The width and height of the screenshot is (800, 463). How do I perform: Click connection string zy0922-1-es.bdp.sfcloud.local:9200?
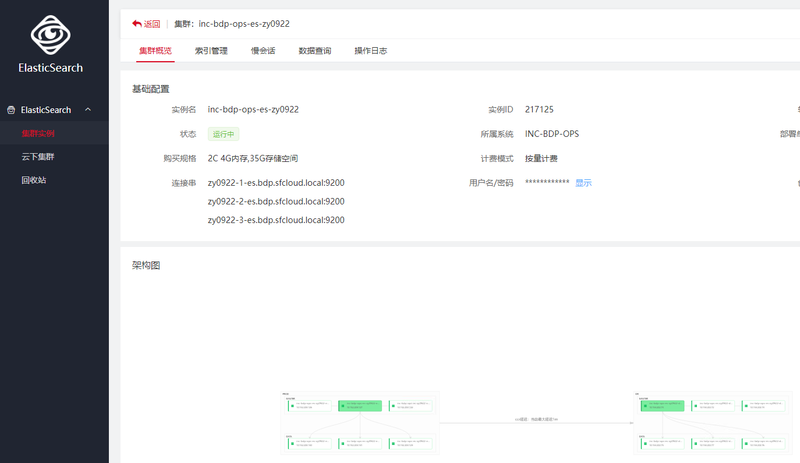(x=275, y=183)
